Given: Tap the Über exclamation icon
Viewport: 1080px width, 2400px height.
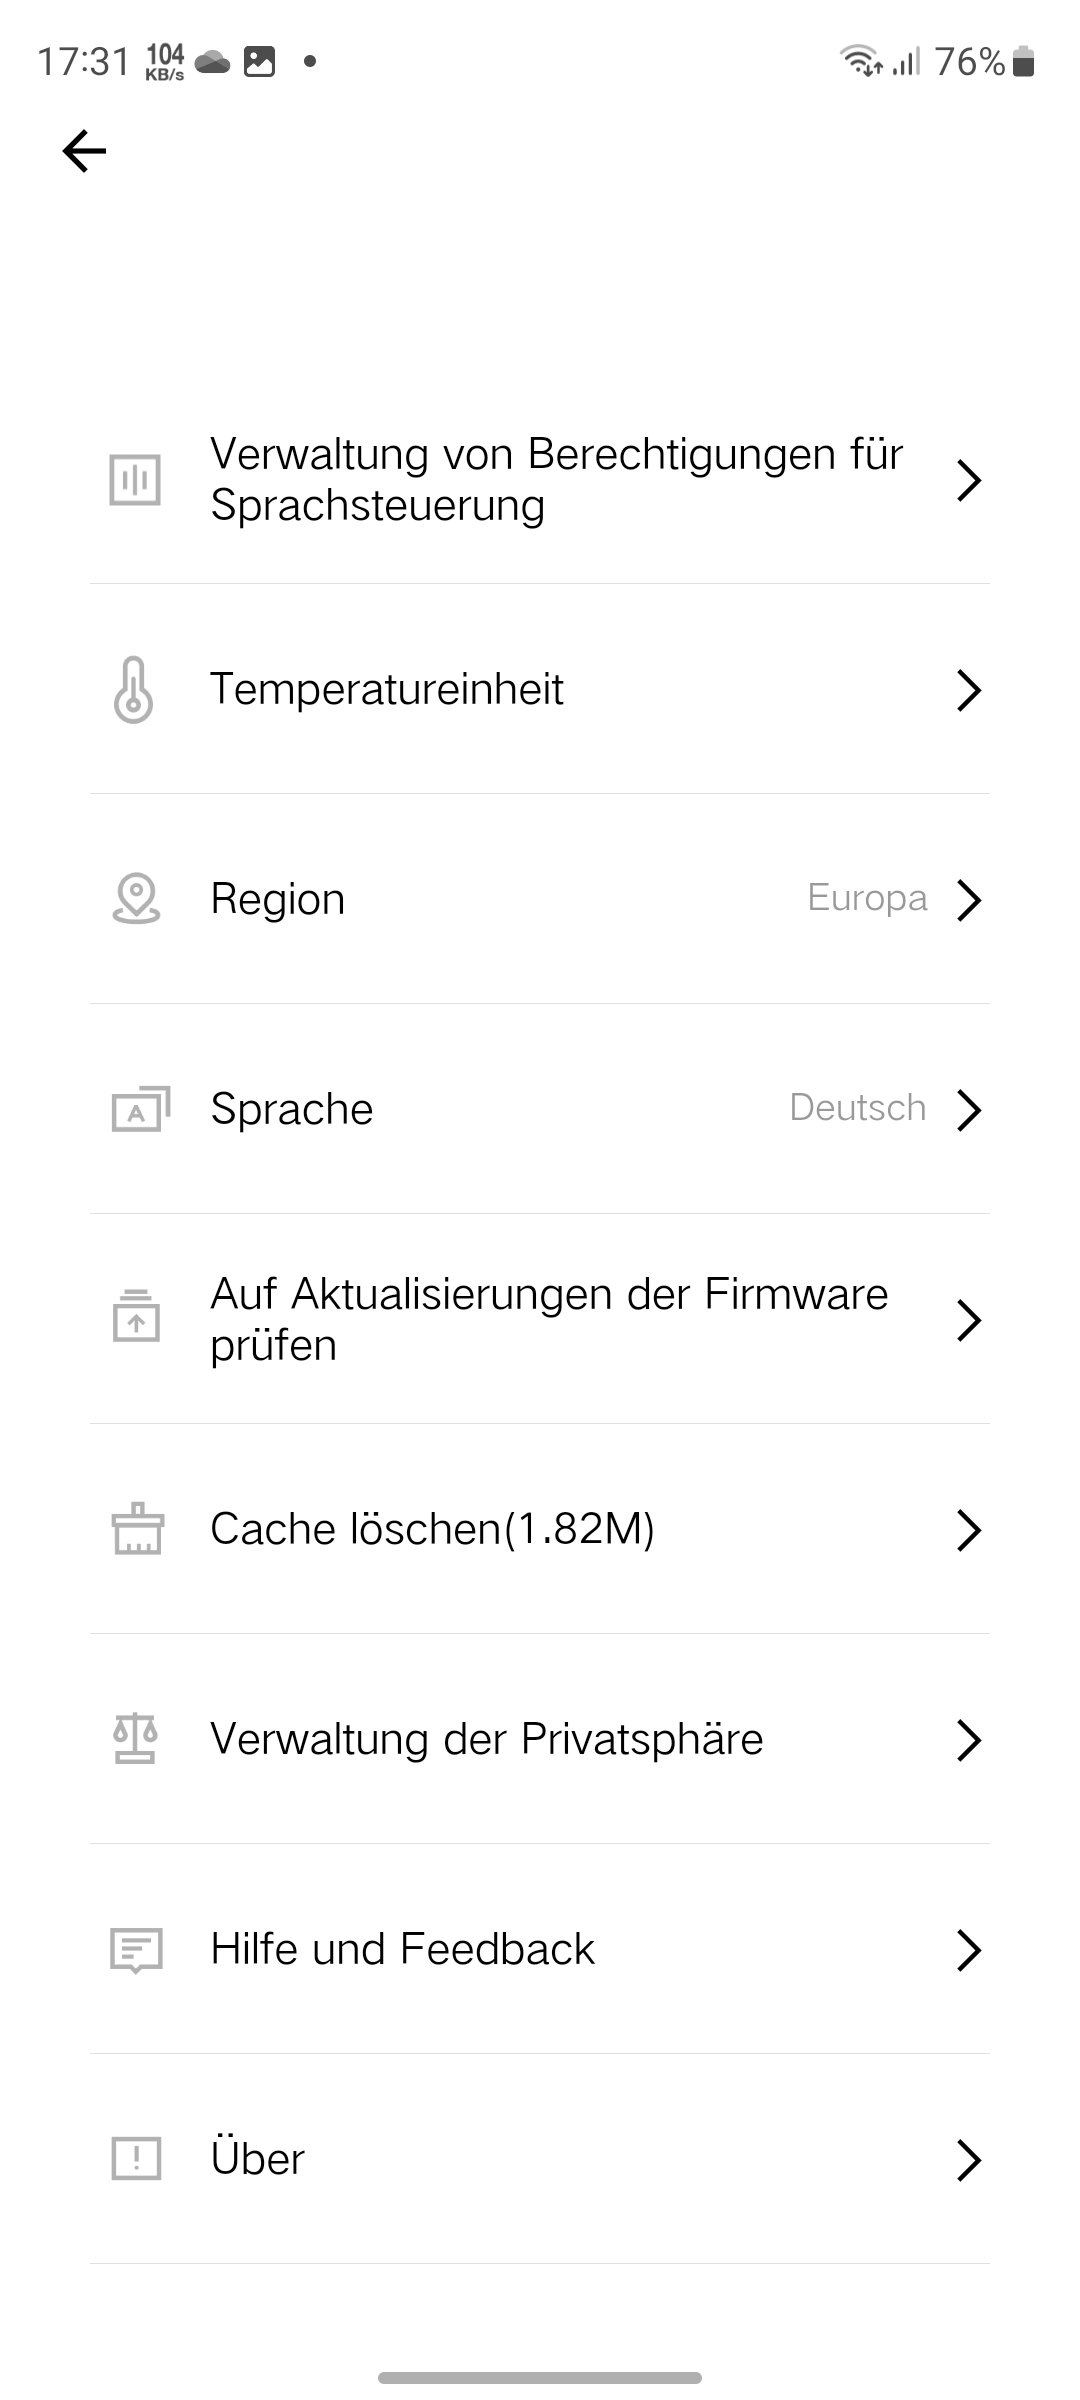Looking at the screenshot, I should click(136, 2159).
